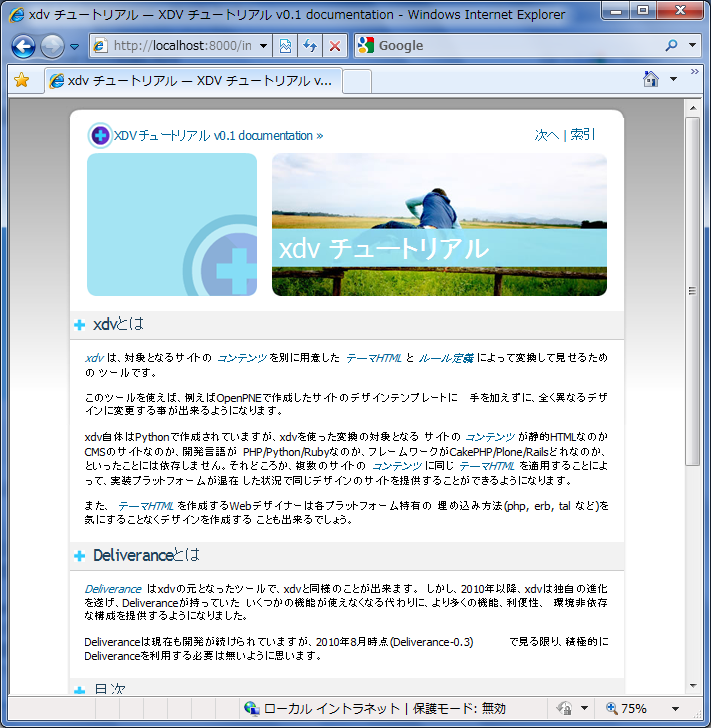Expand the address bar URL dropdown

pyautogui.click(x=263, y=46)
